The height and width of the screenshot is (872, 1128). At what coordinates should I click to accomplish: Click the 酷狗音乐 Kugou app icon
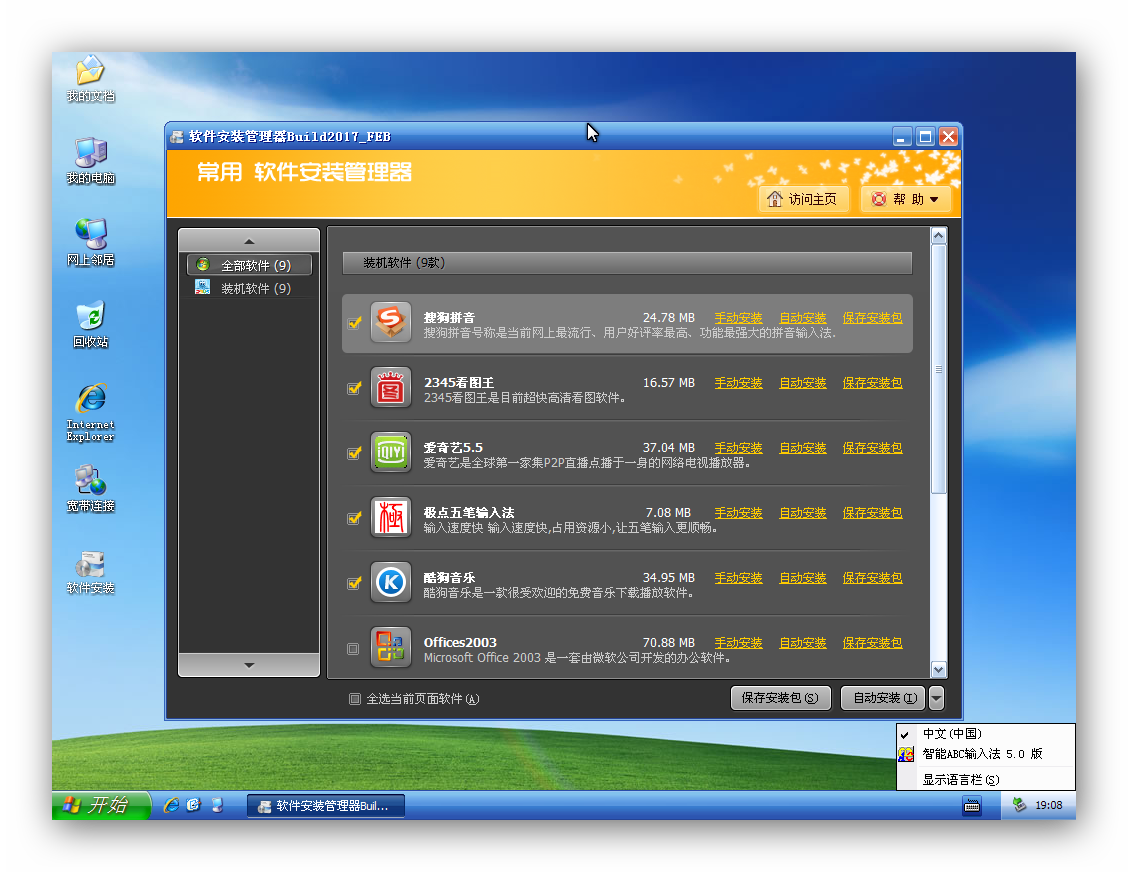[x=391, y=582]
